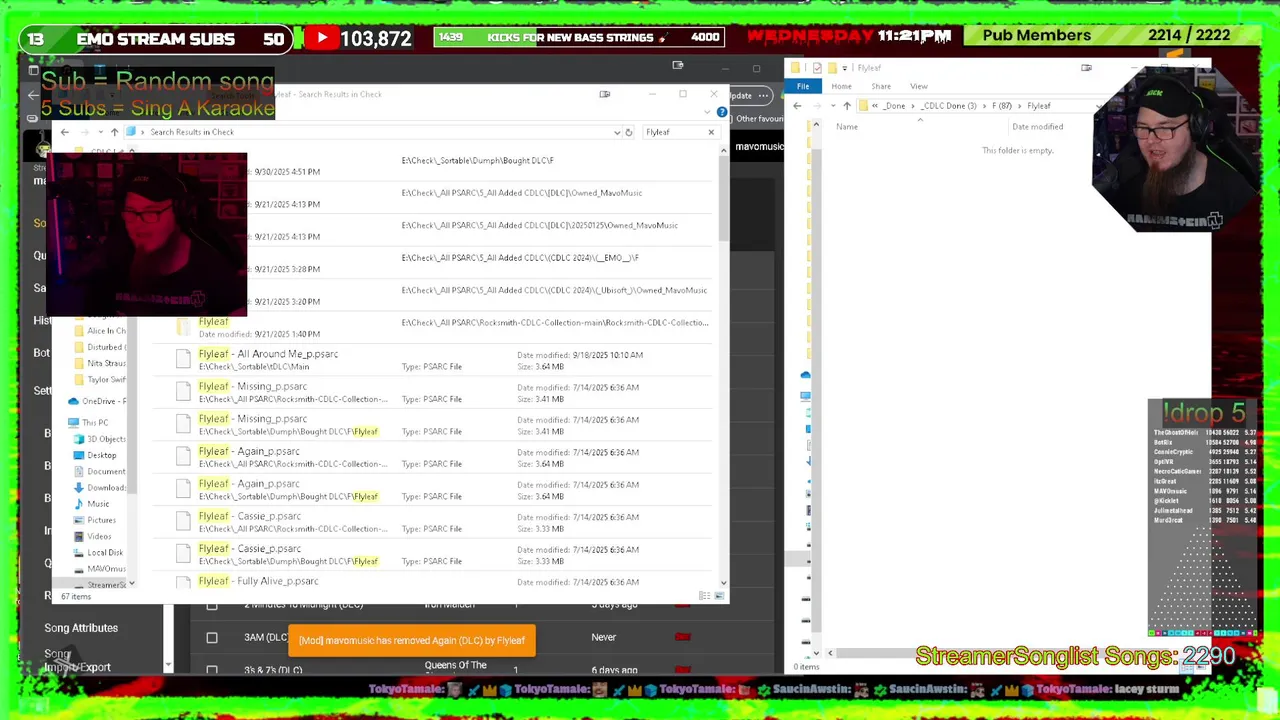Select the Bought DLC\F folder result path
The height and width of the screenshot is (720, 1280).
(477, 160)
